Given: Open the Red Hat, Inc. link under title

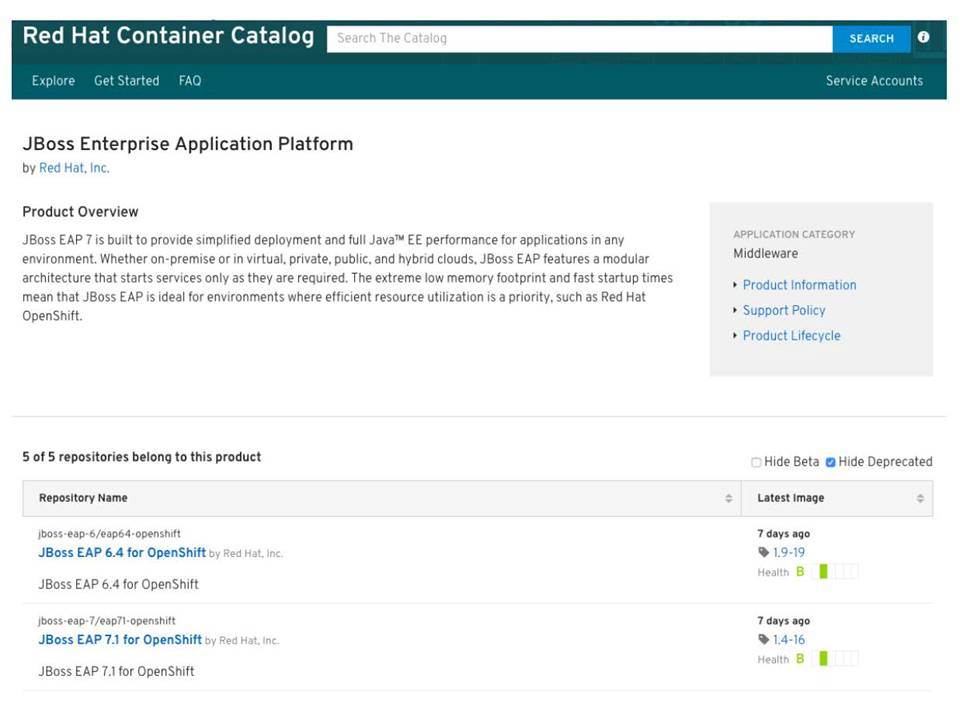Looking at the screenshot, I should 74,168.
